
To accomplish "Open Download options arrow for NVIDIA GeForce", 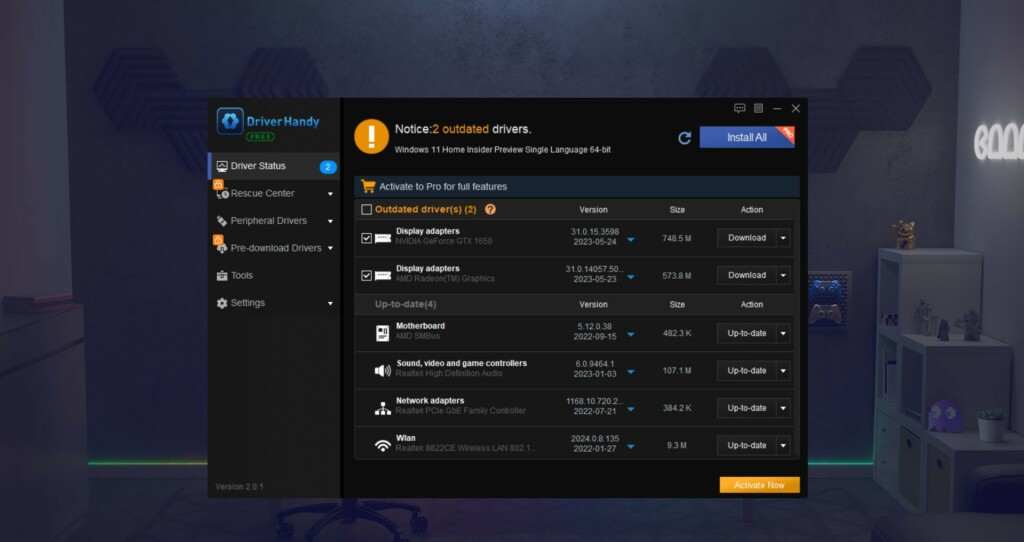I will (x=783, y=238).
